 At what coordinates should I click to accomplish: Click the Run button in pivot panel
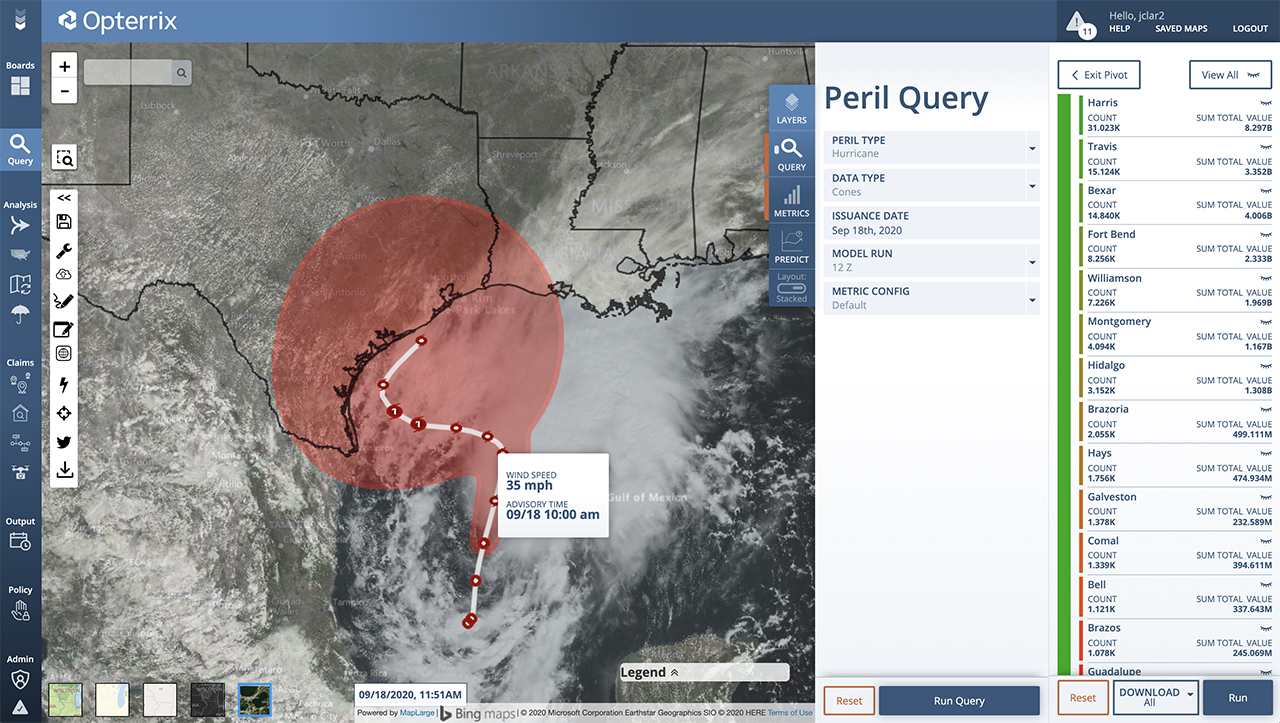pyautogui.click(x=1237, y=697)
